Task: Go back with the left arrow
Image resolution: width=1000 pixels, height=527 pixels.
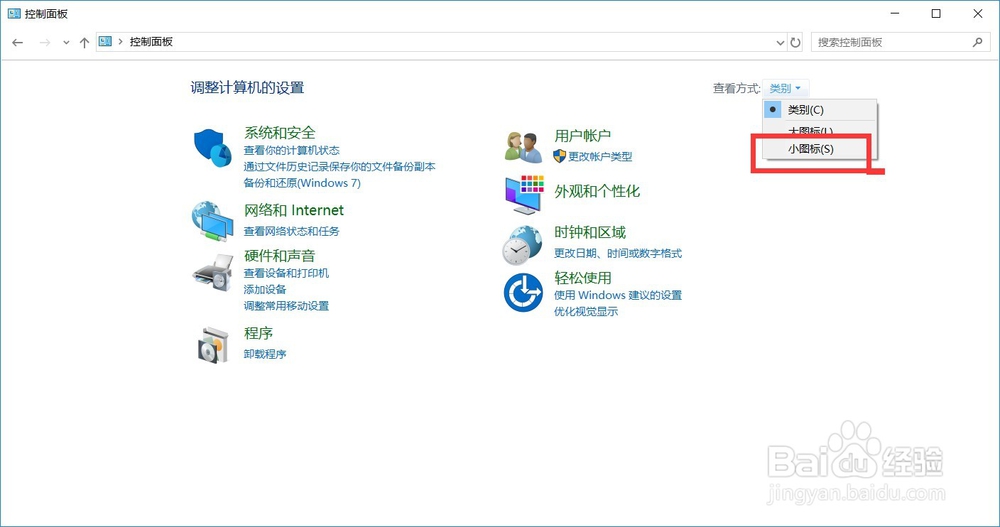Action: pyautogui.click(x=18, y=42)
